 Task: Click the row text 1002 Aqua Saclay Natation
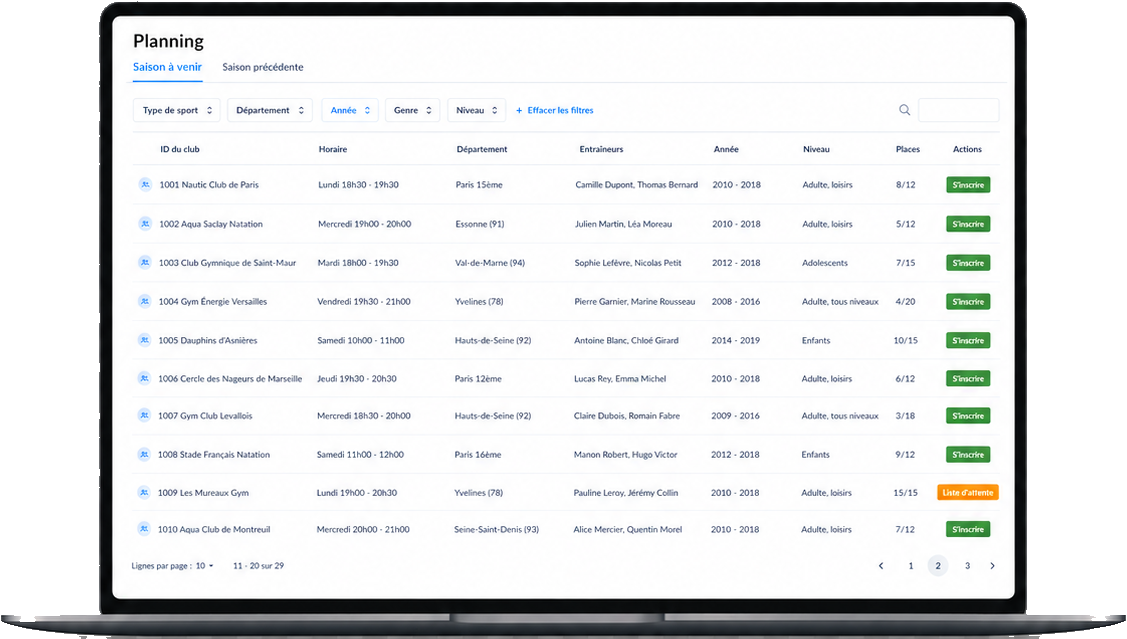(x=211, y=224)
